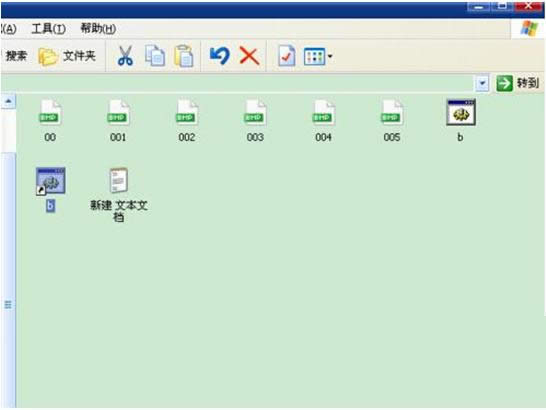This screenshot has width=546, height=410.
Task: Select the highlighted b shortcut icon
Action: 50,189
